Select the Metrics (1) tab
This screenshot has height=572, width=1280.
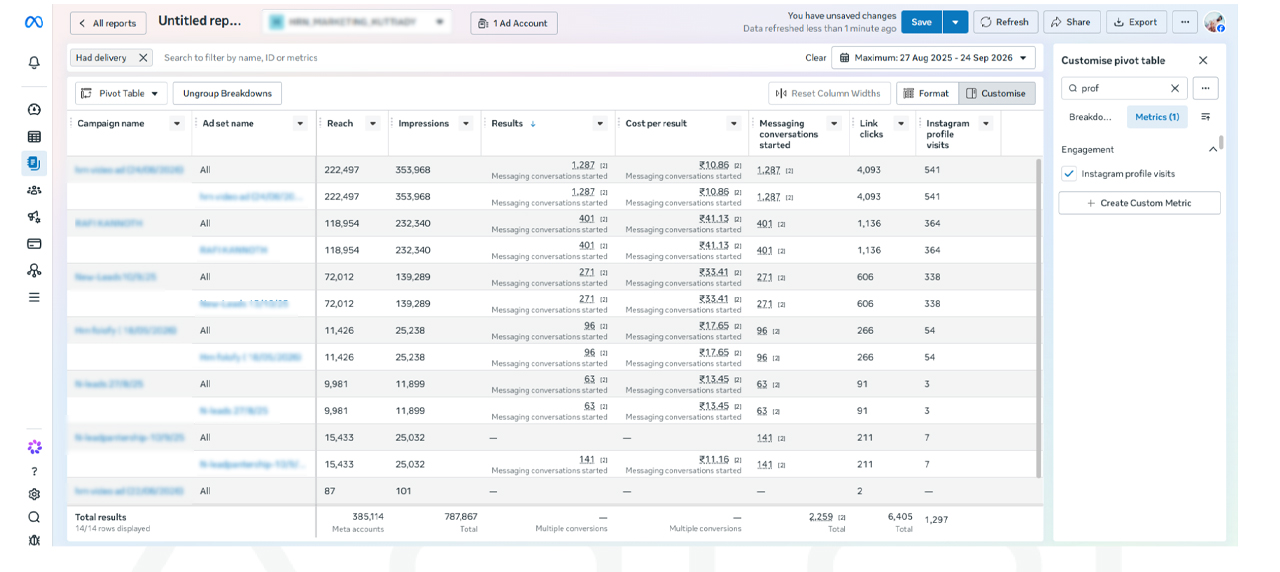coord(1157,117)
